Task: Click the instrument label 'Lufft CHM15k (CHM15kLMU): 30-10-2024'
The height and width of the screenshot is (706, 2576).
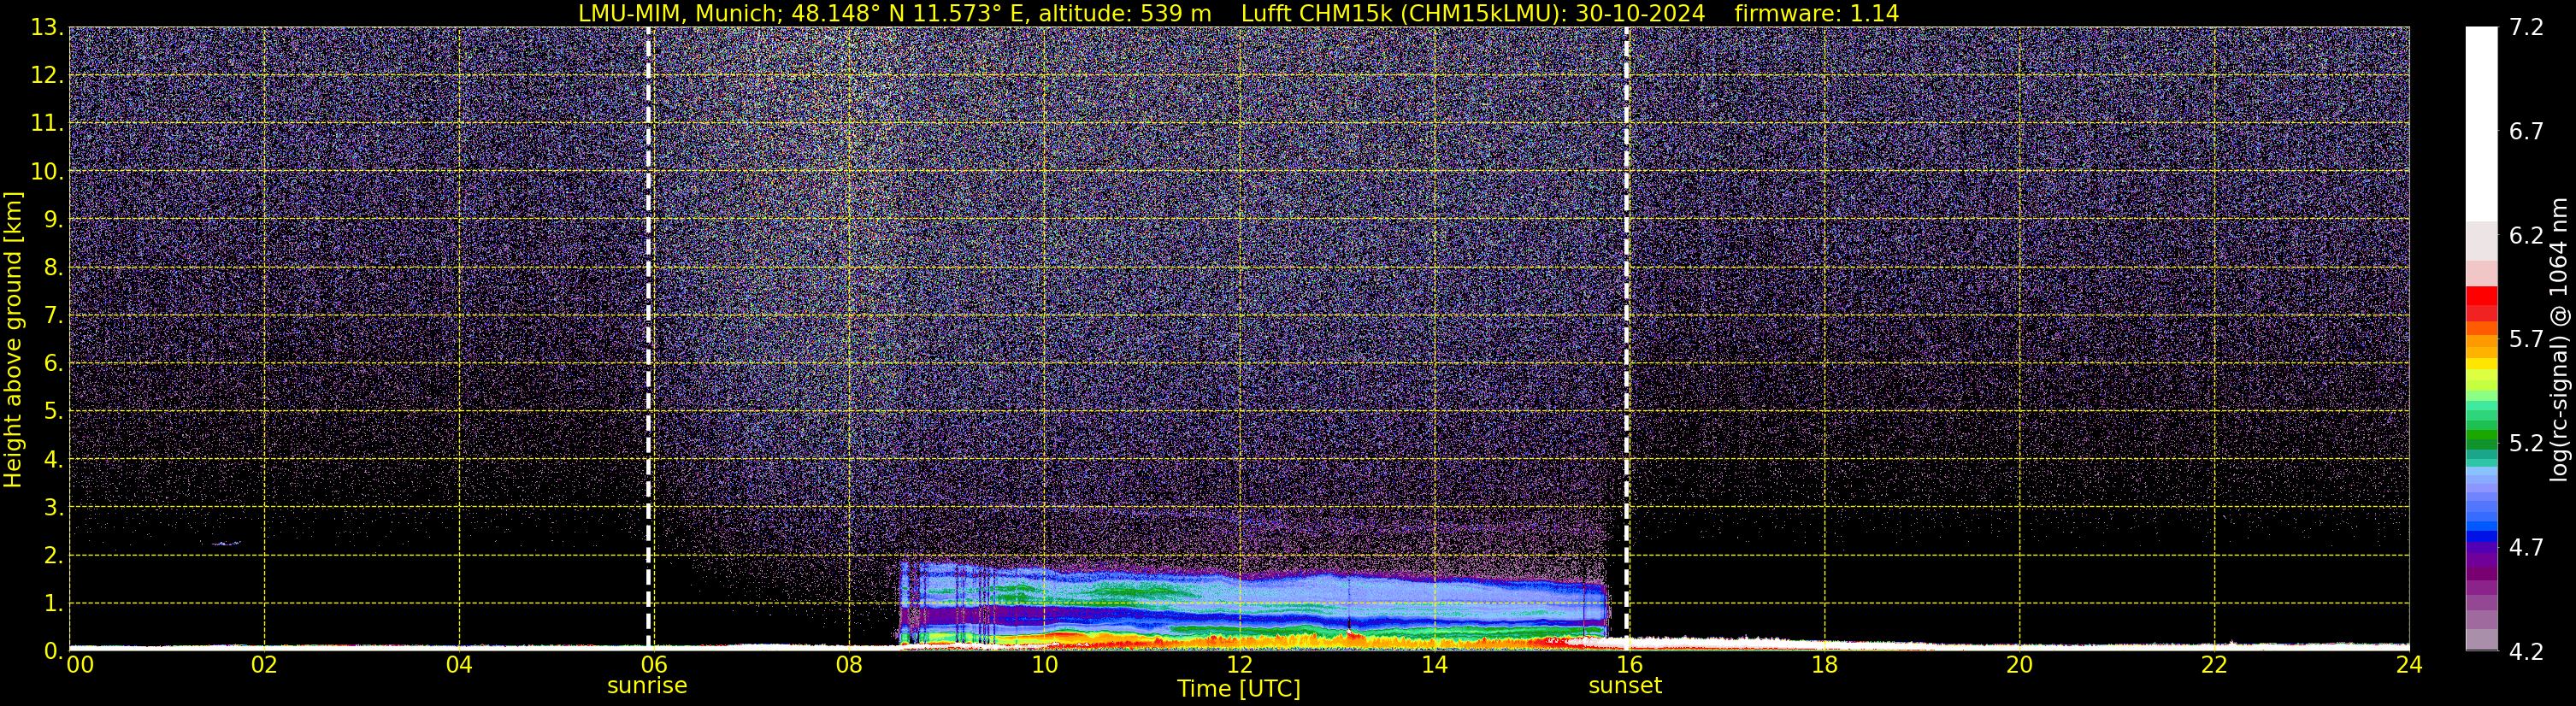Action: 1473,13
